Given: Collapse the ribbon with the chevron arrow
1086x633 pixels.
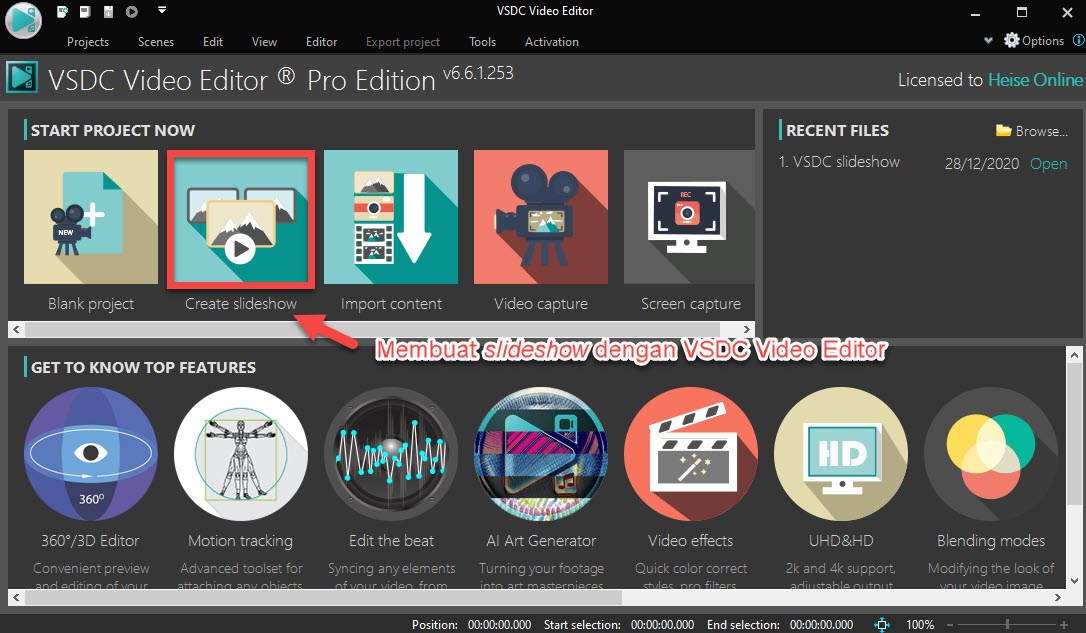Looking at the screenshot, I should (x=988, y=40).
